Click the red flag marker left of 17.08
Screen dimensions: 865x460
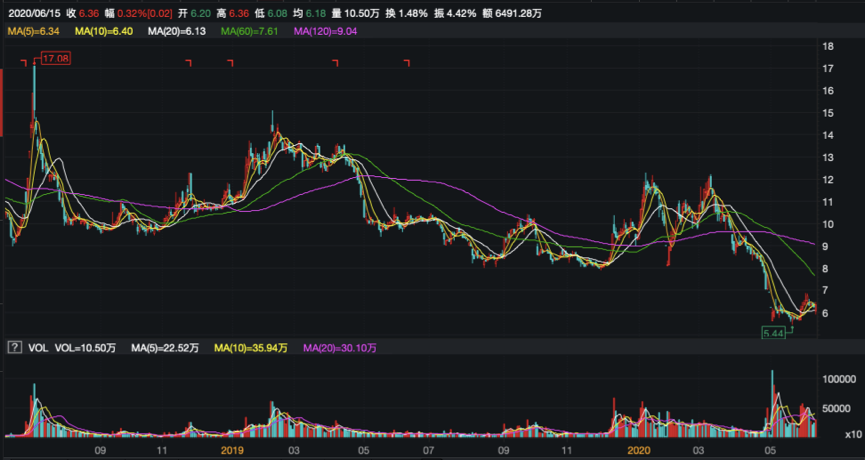click(25, 63)
